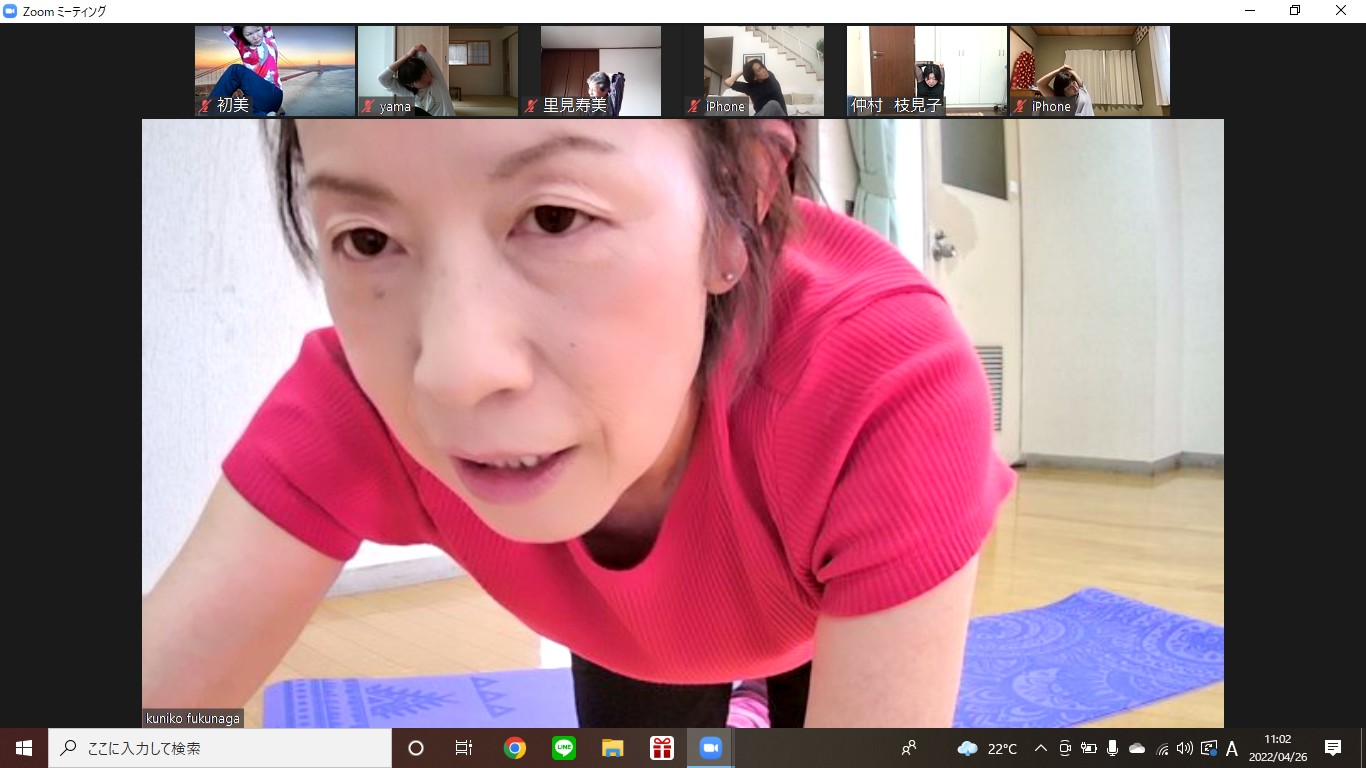The image size is (1366, 768).
Task: Click the muted microphone icon beside 初美
Action: pos(205,106)
